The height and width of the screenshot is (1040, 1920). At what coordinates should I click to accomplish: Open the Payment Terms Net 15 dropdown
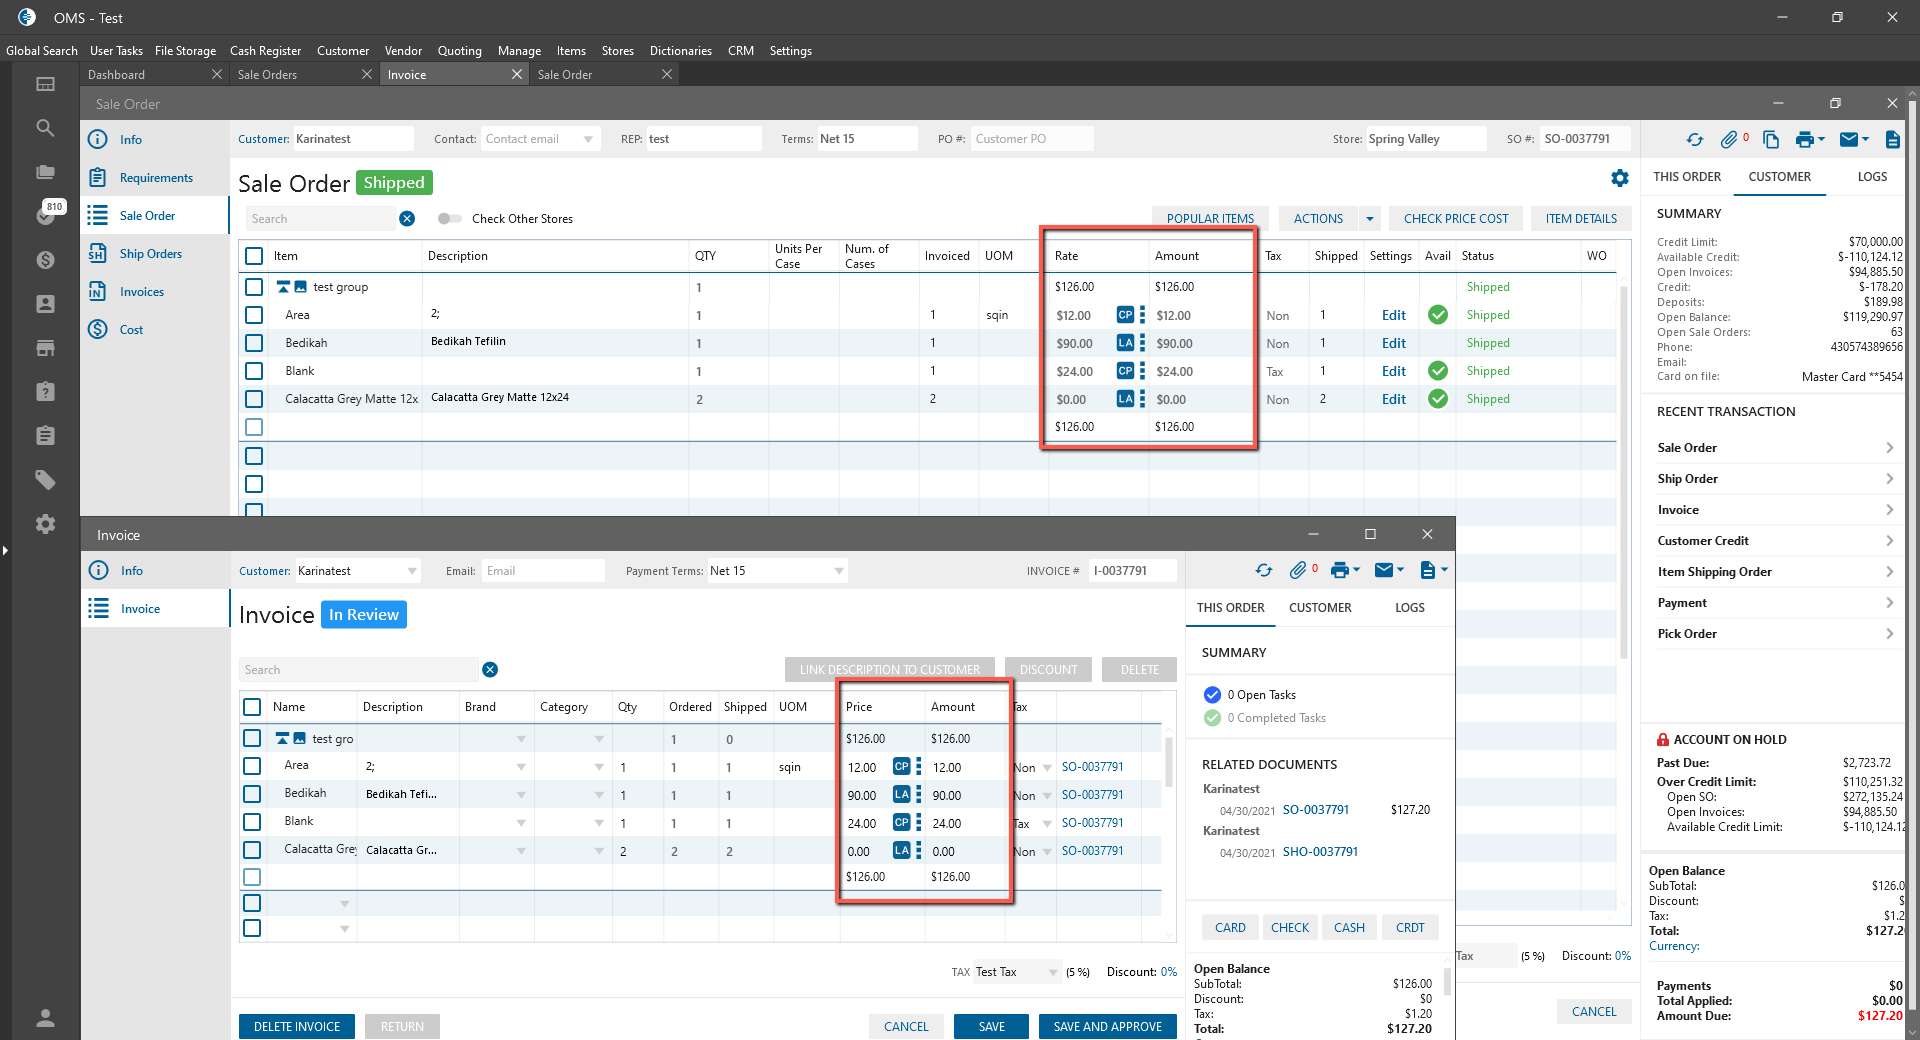(839, 571)
